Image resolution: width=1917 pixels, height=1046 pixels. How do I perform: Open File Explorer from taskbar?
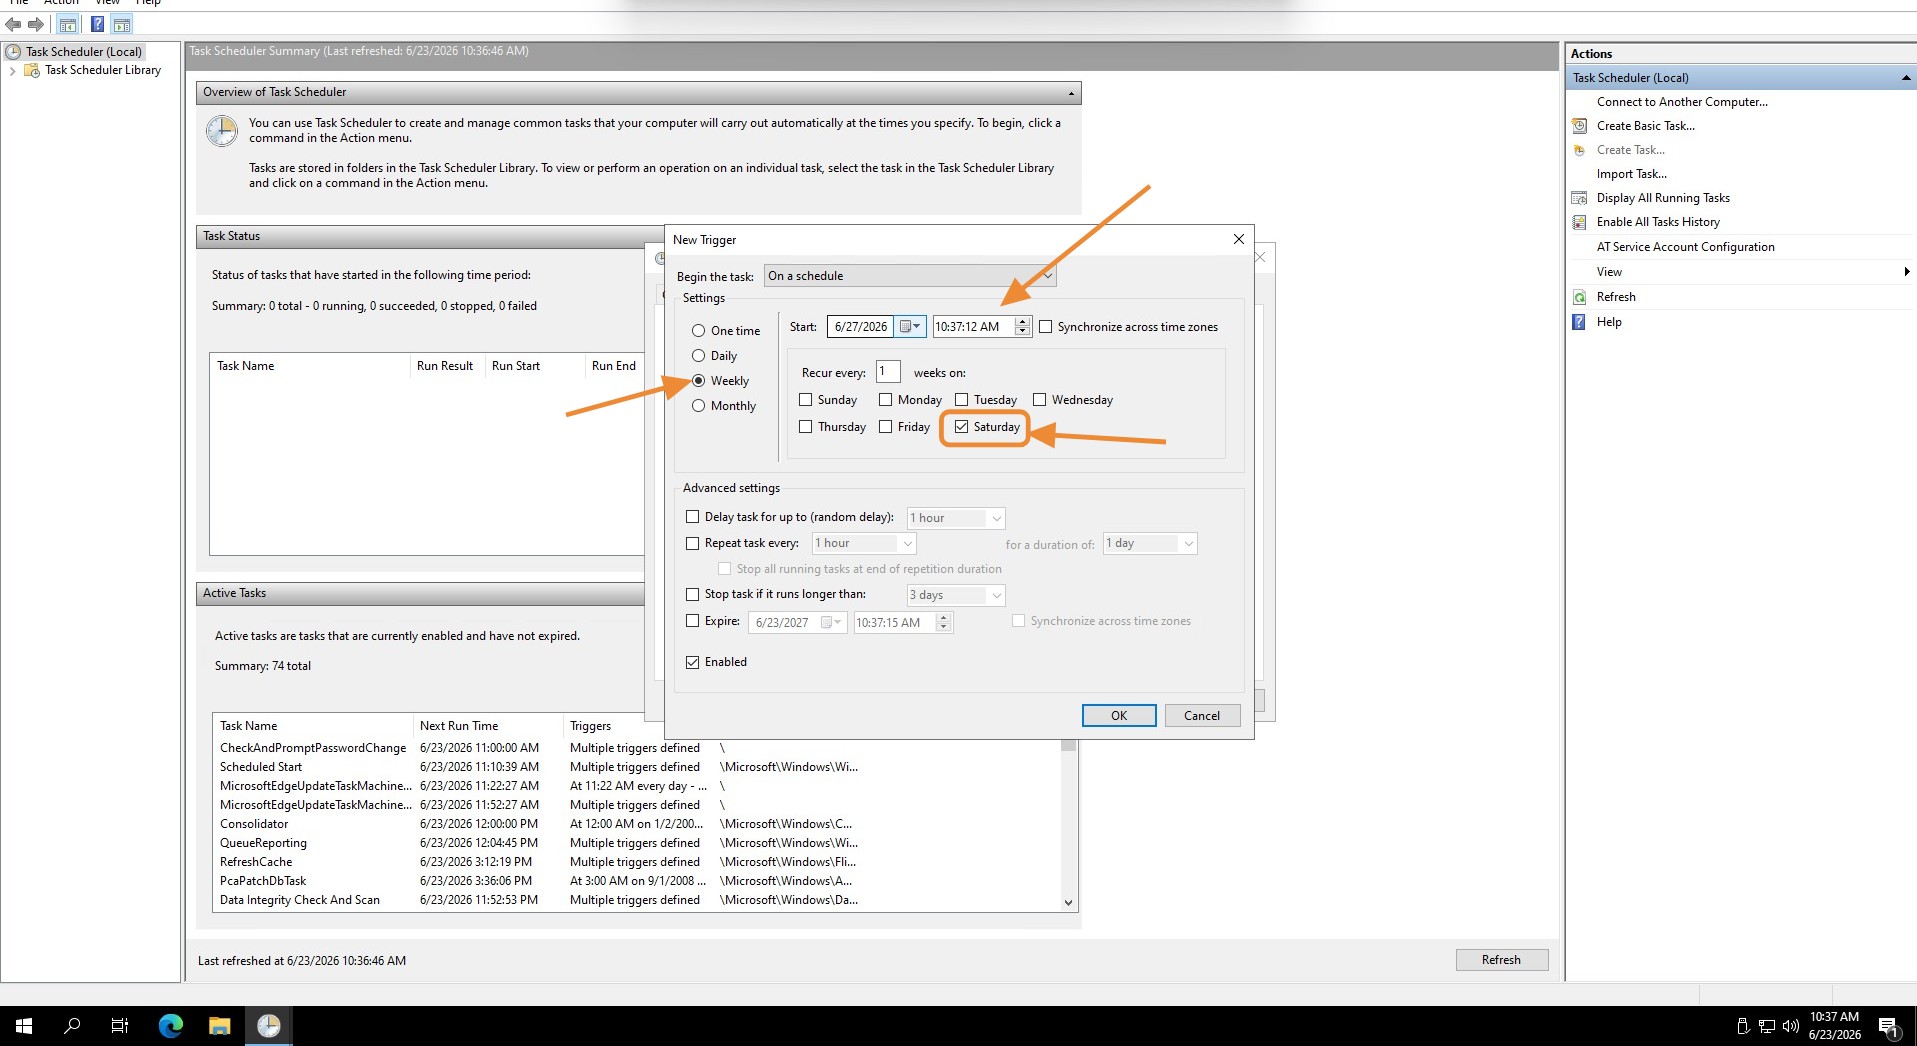pos(220,1026)
